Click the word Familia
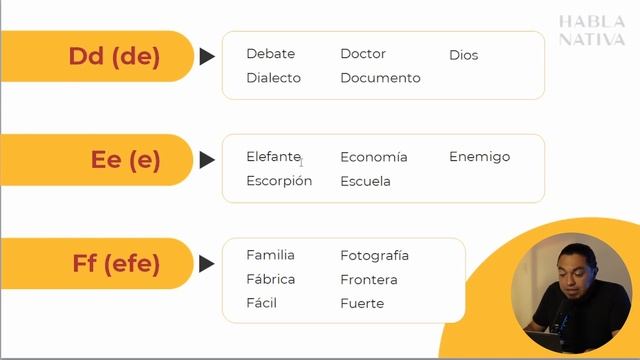 point(270,255)
